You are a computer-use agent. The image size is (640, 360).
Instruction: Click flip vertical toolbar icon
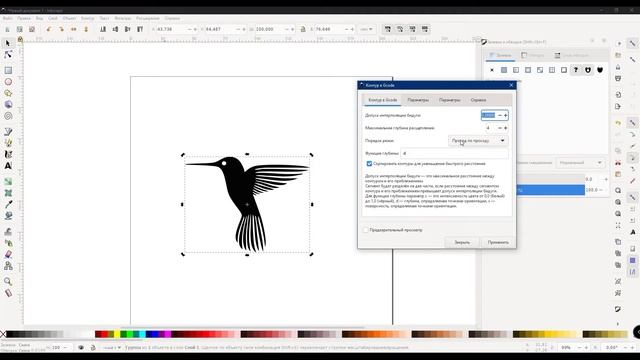(86, 29)
